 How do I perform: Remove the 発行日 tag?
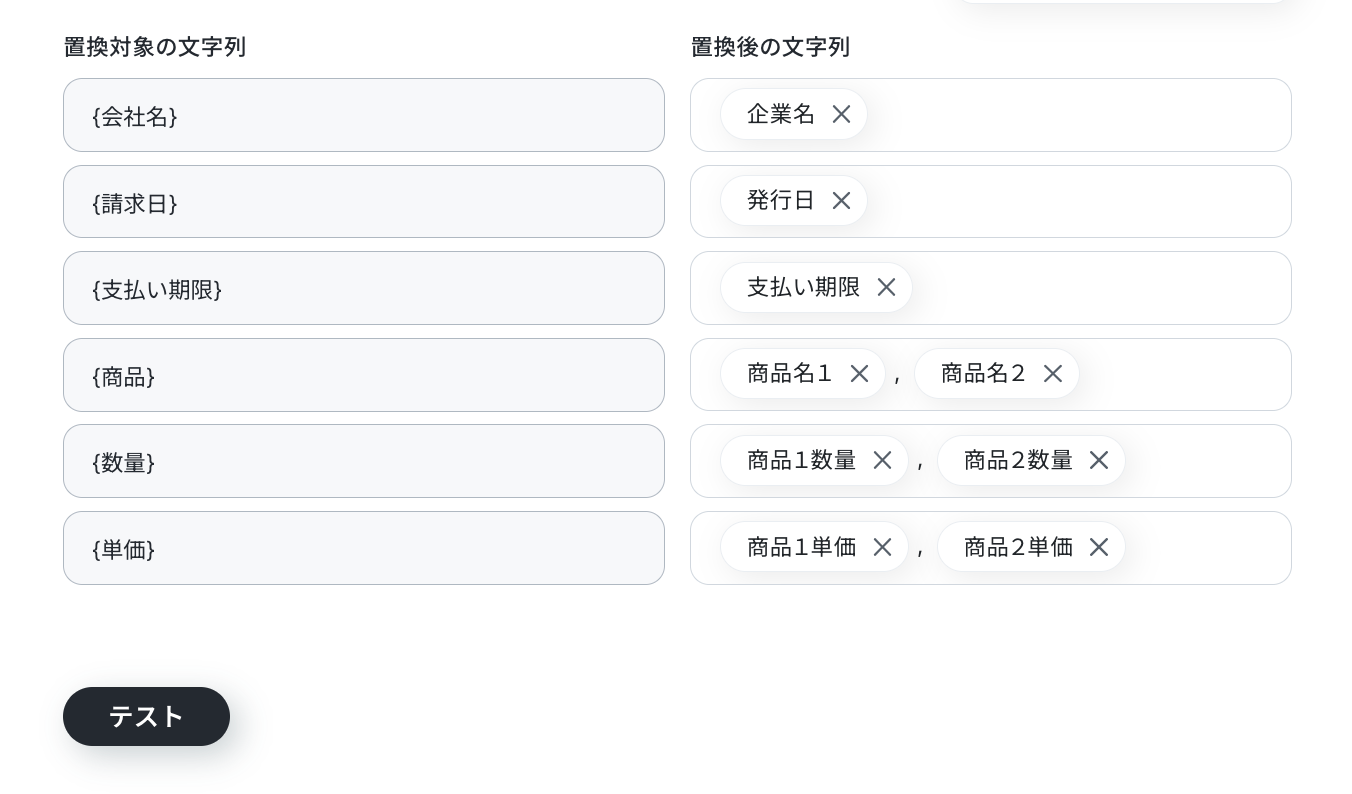841,201
